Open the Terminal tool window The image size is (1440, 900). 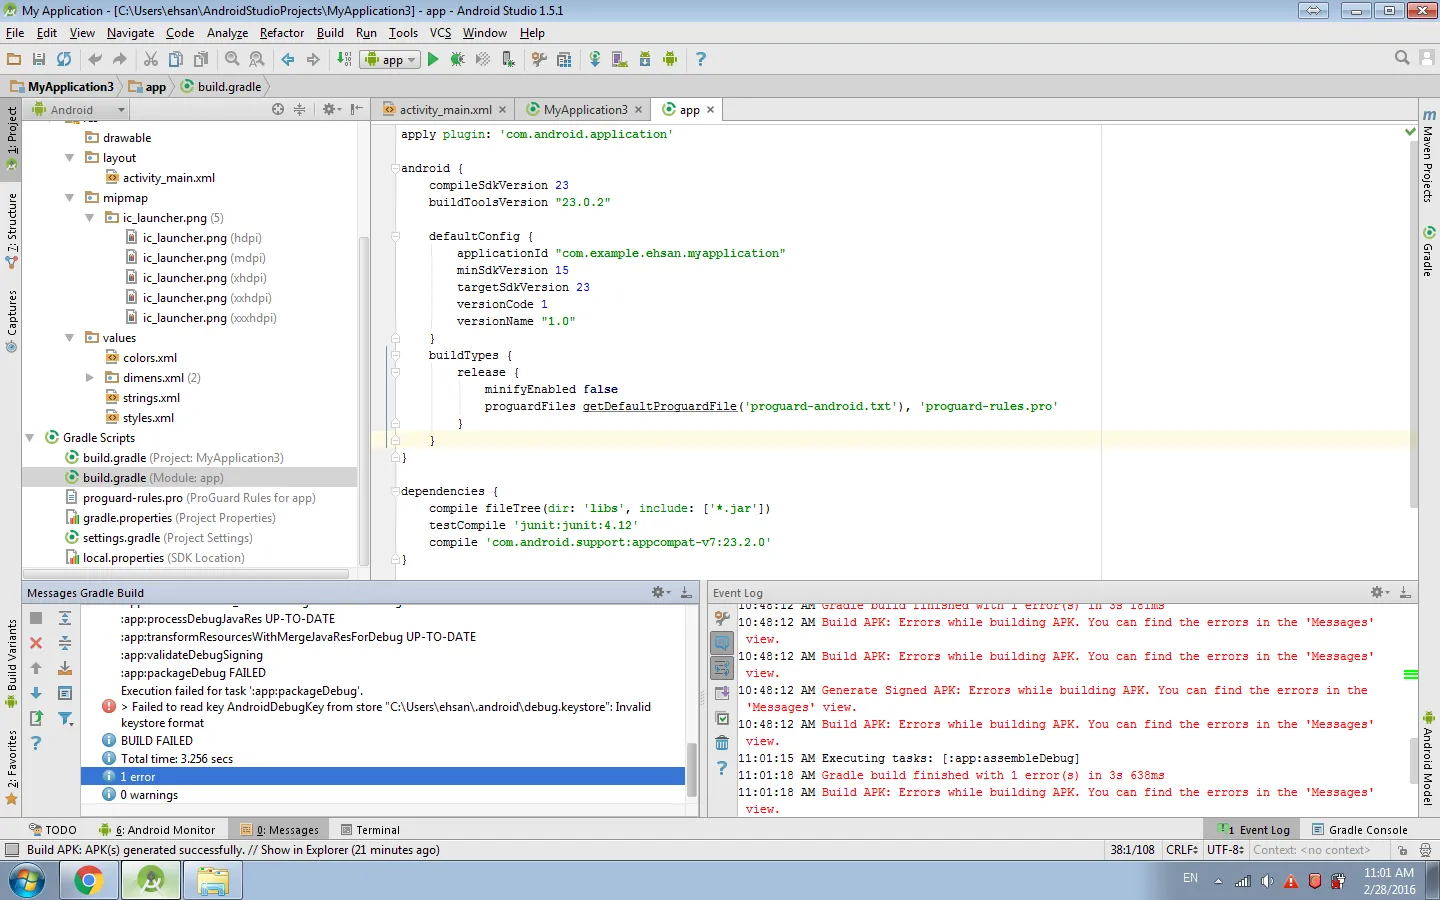(x=370, y=830)
